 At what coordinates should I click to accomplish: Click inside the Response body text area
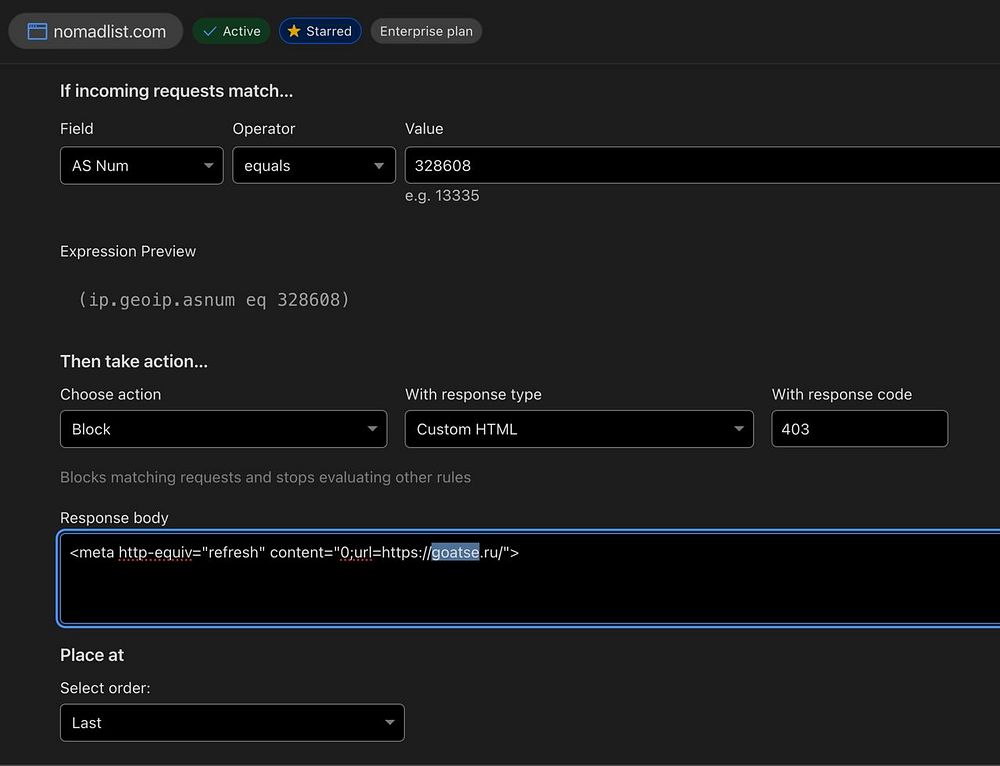[529, 578]
